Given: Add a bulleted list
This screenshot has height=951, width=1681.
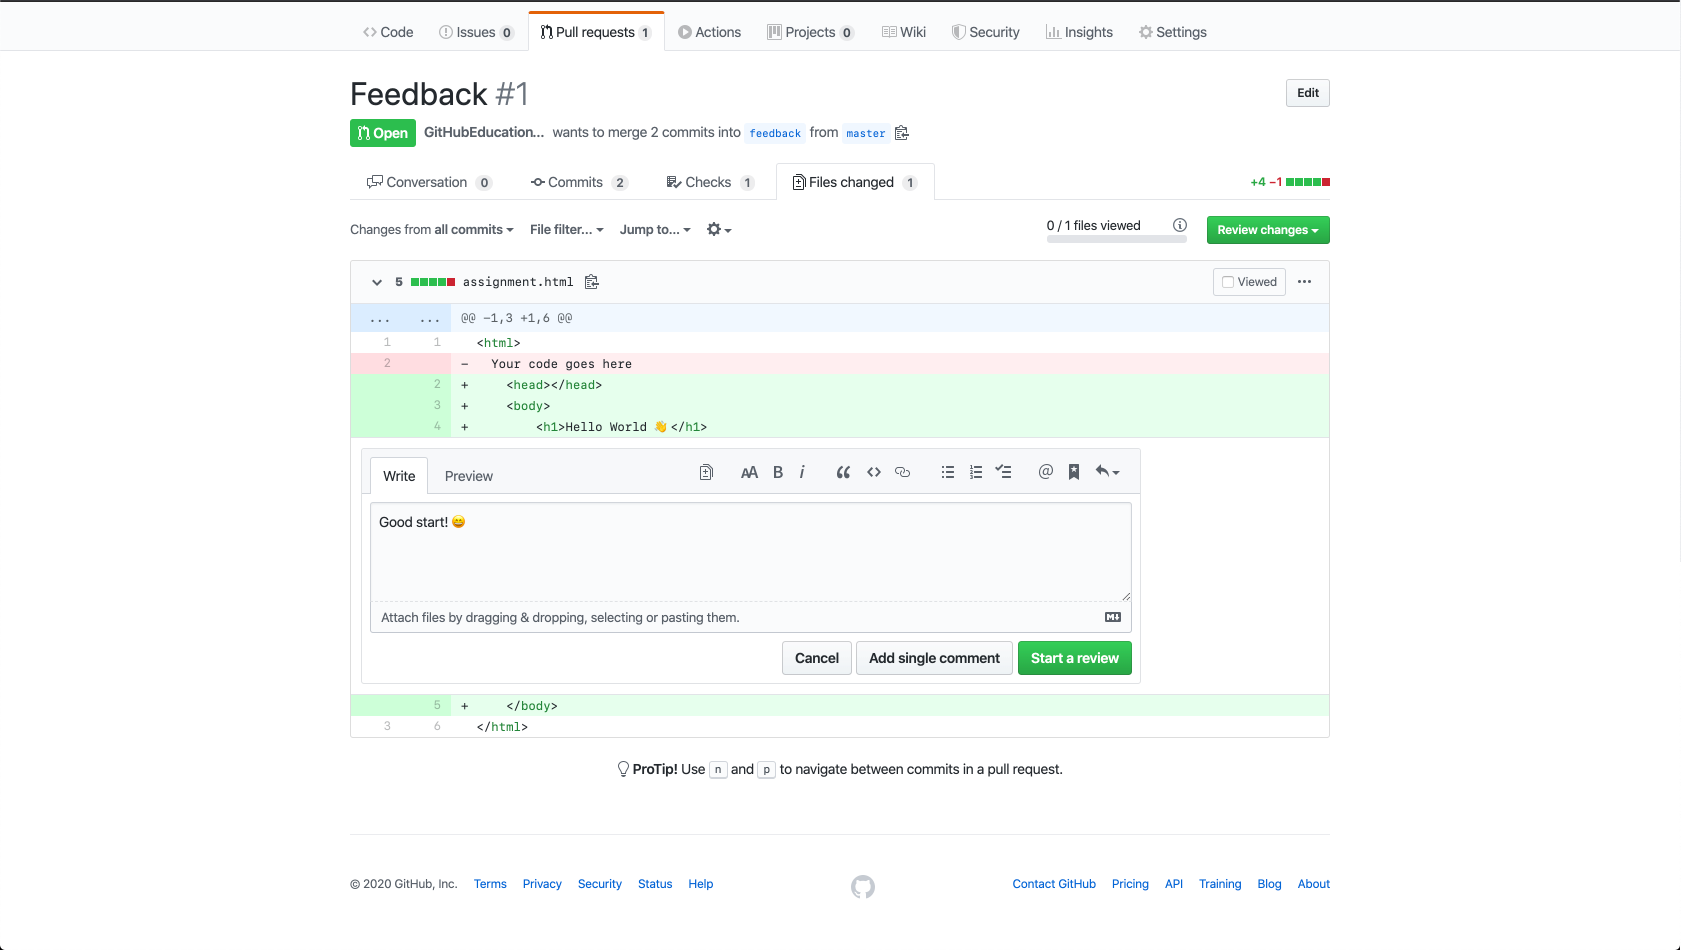Looking at the screenshot, I should (x=948, y=473).
